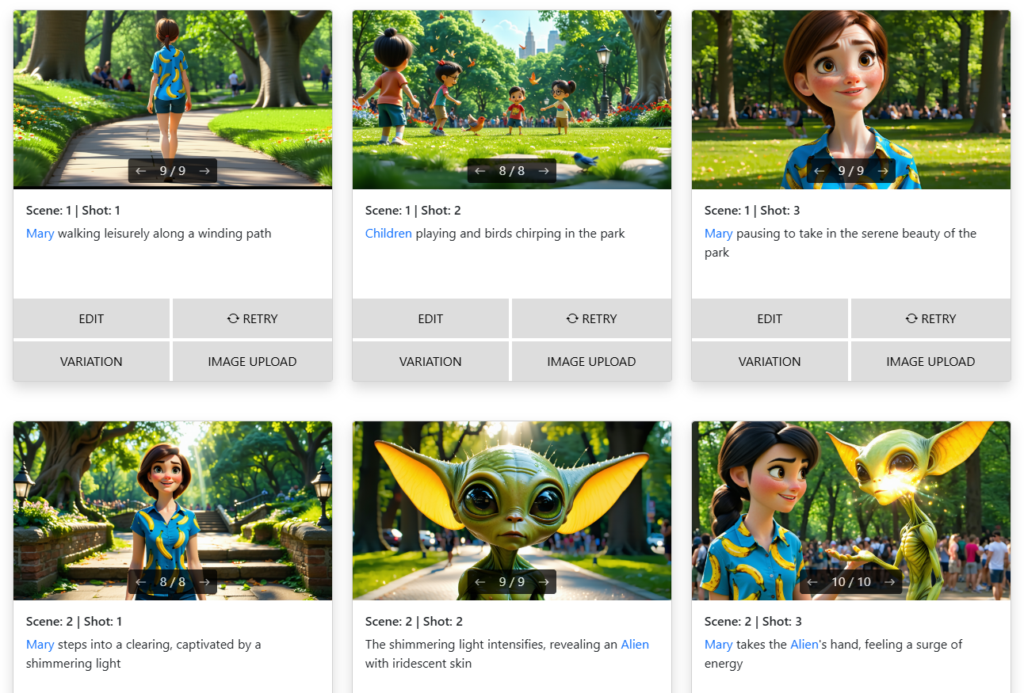Click the right arrow on Scene 2 Shot 3 carousel
The image size is (1024, 693).
coord(887,581)
